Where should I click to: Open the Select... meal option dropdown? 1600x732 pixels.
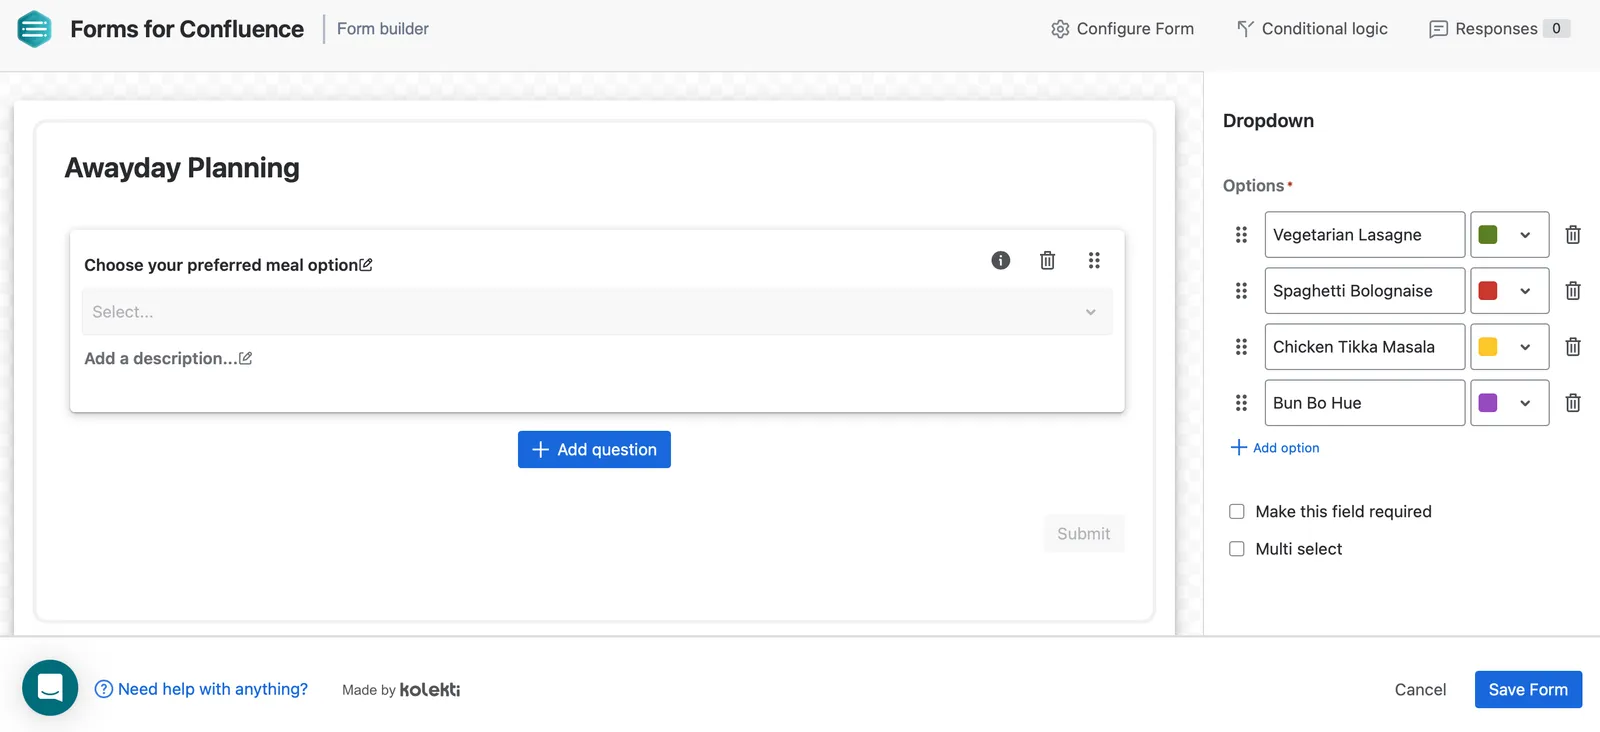pyautogui.click(x=597, y=312)
